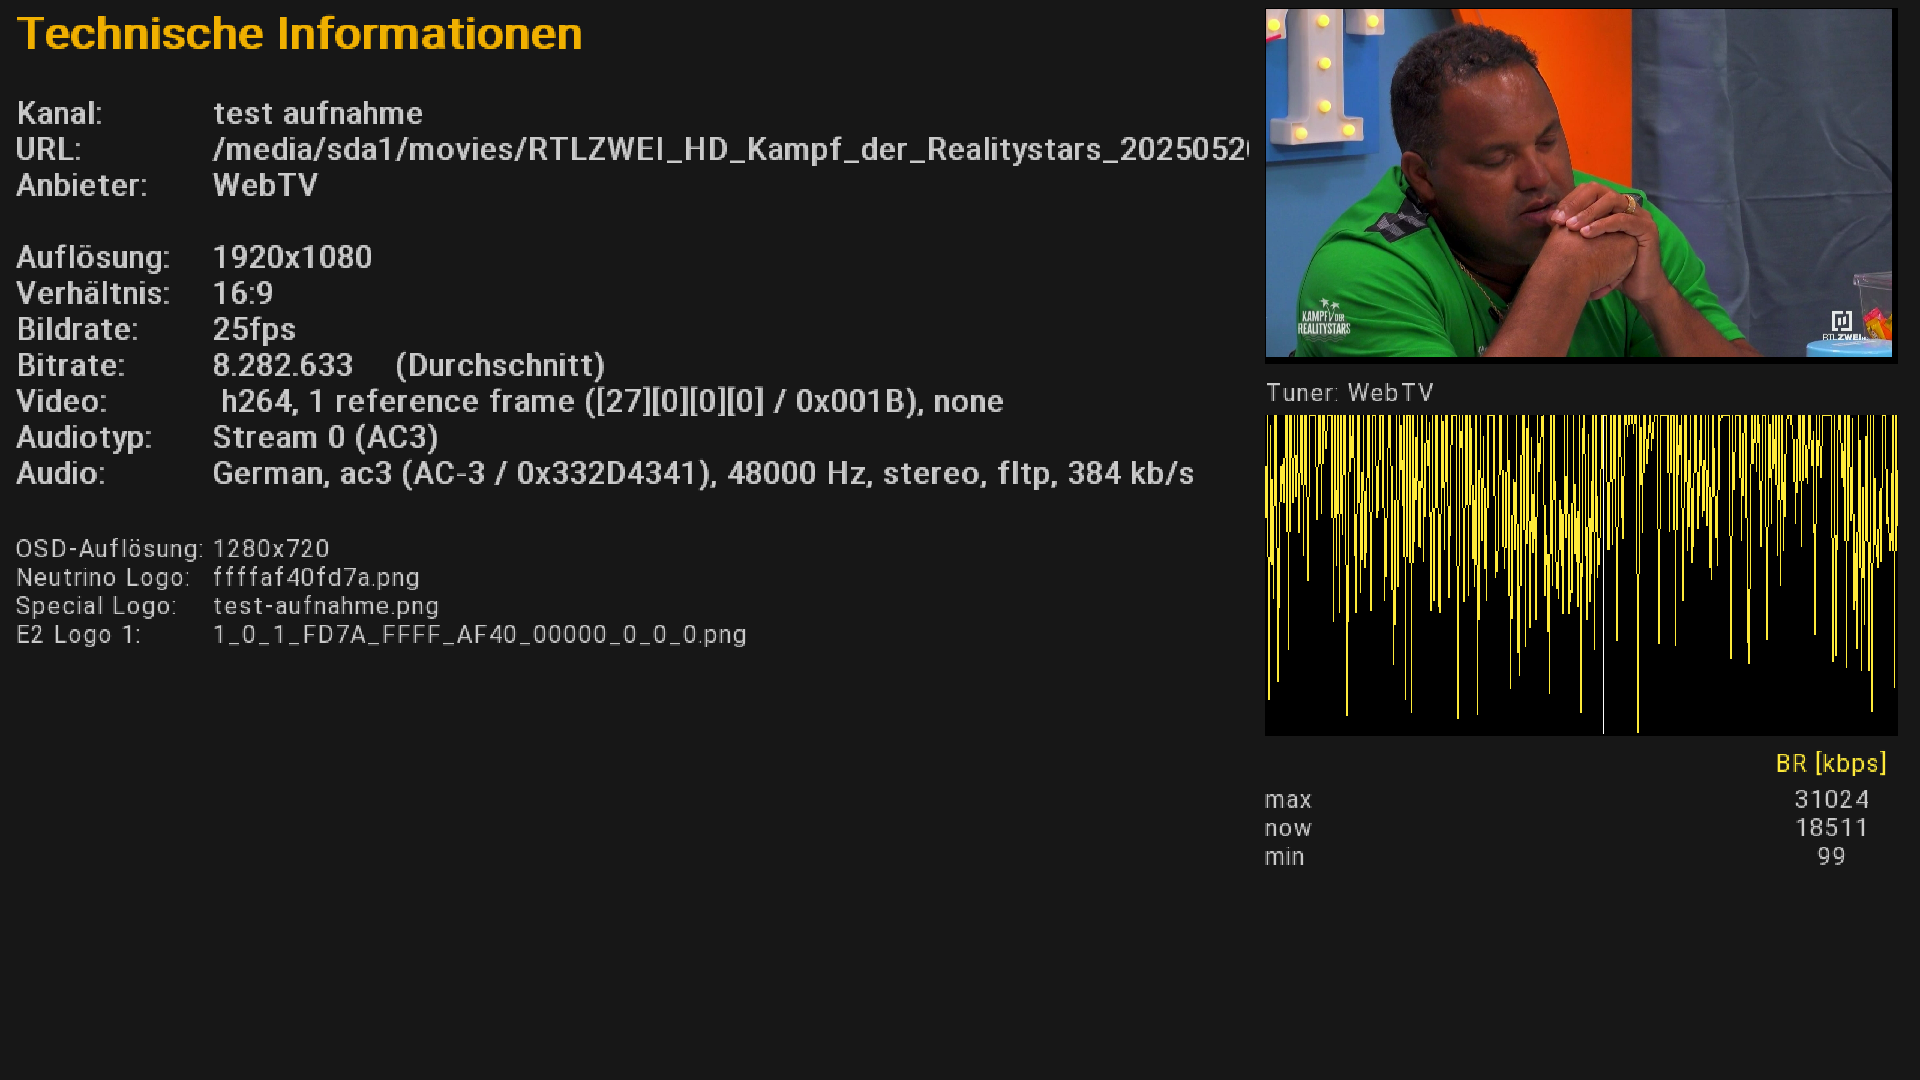
Task: Click the BR [kbps] heading
Action: 1830,763
